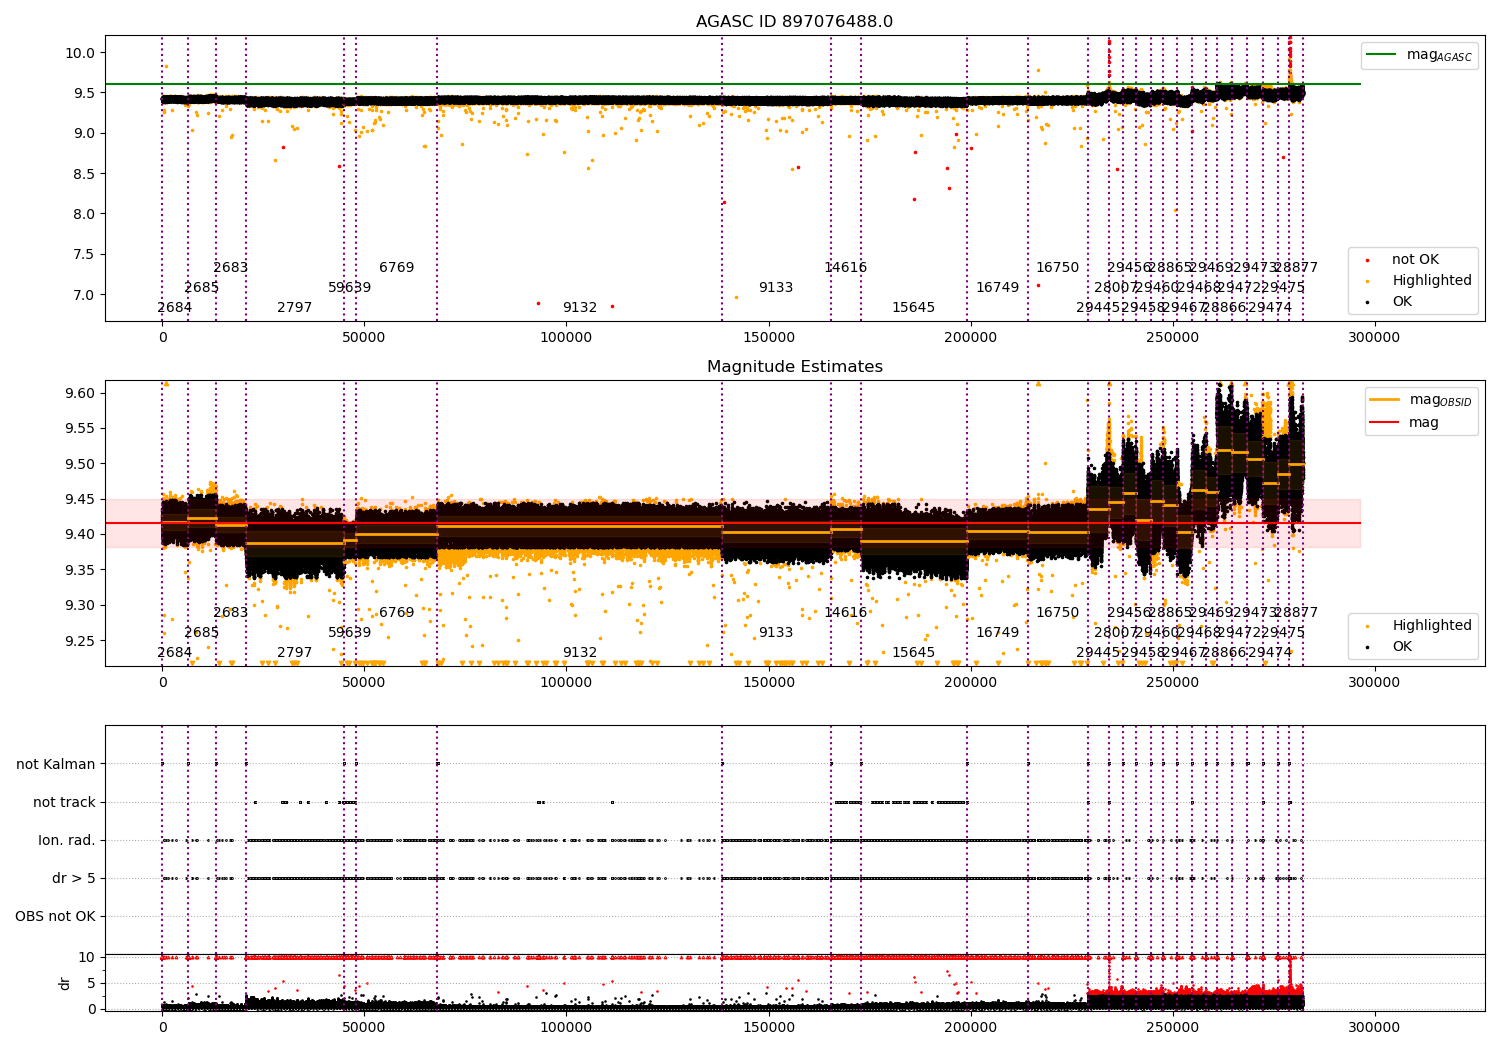Click the title "AGASC ID 897076488.0"
Screen dimensions: 1500x1050
click(795, 22)
